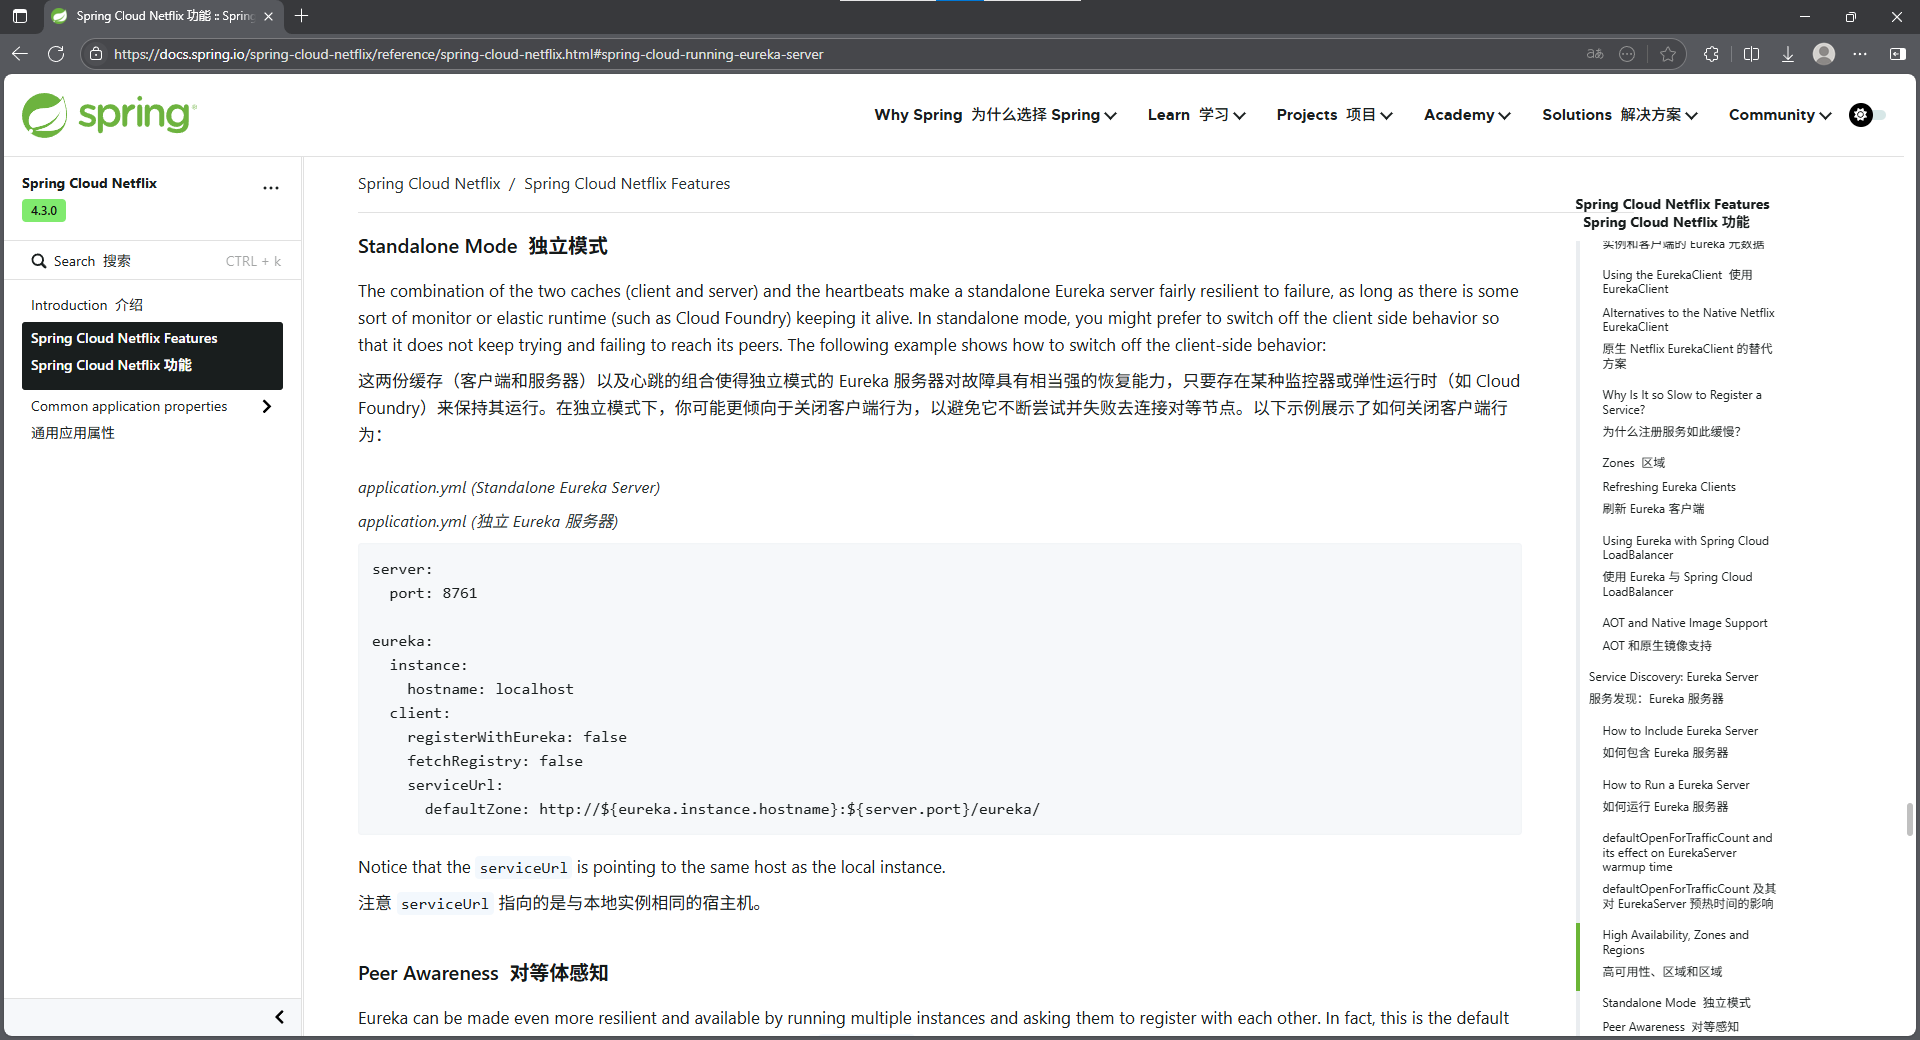The height and width of the screenshot is (1040, 1920).
Task: Select Standalone Mode in the right navigation
Action: point(1675,1002)
